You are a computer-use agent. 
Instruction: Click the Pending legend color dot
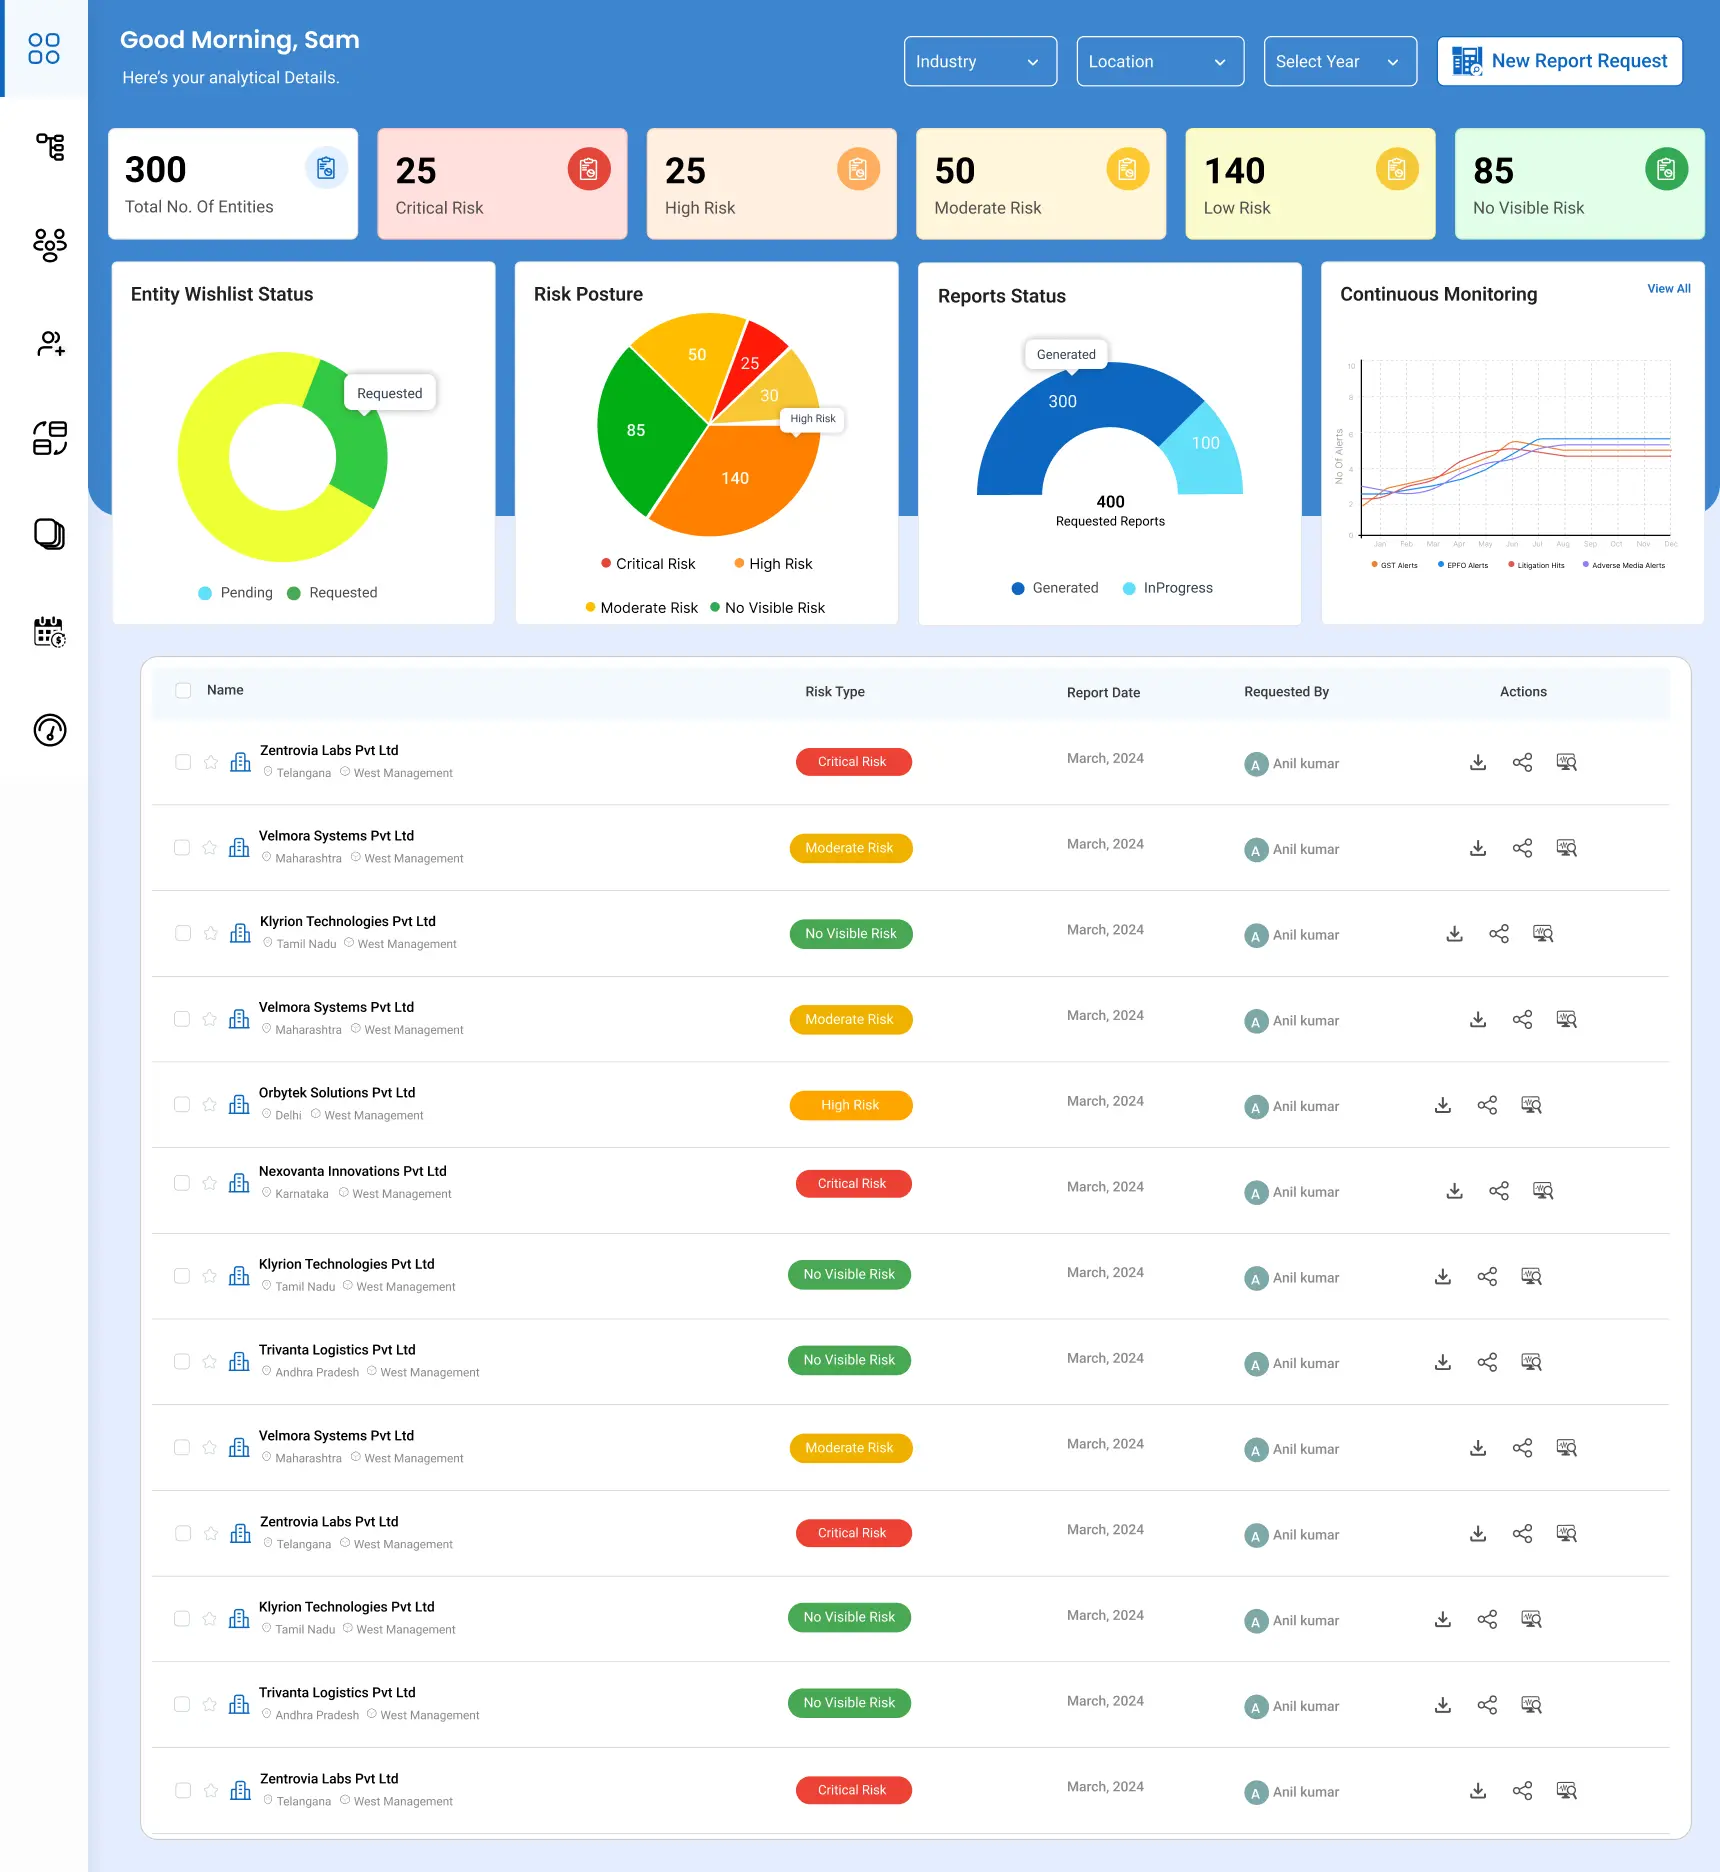point(205,593)
